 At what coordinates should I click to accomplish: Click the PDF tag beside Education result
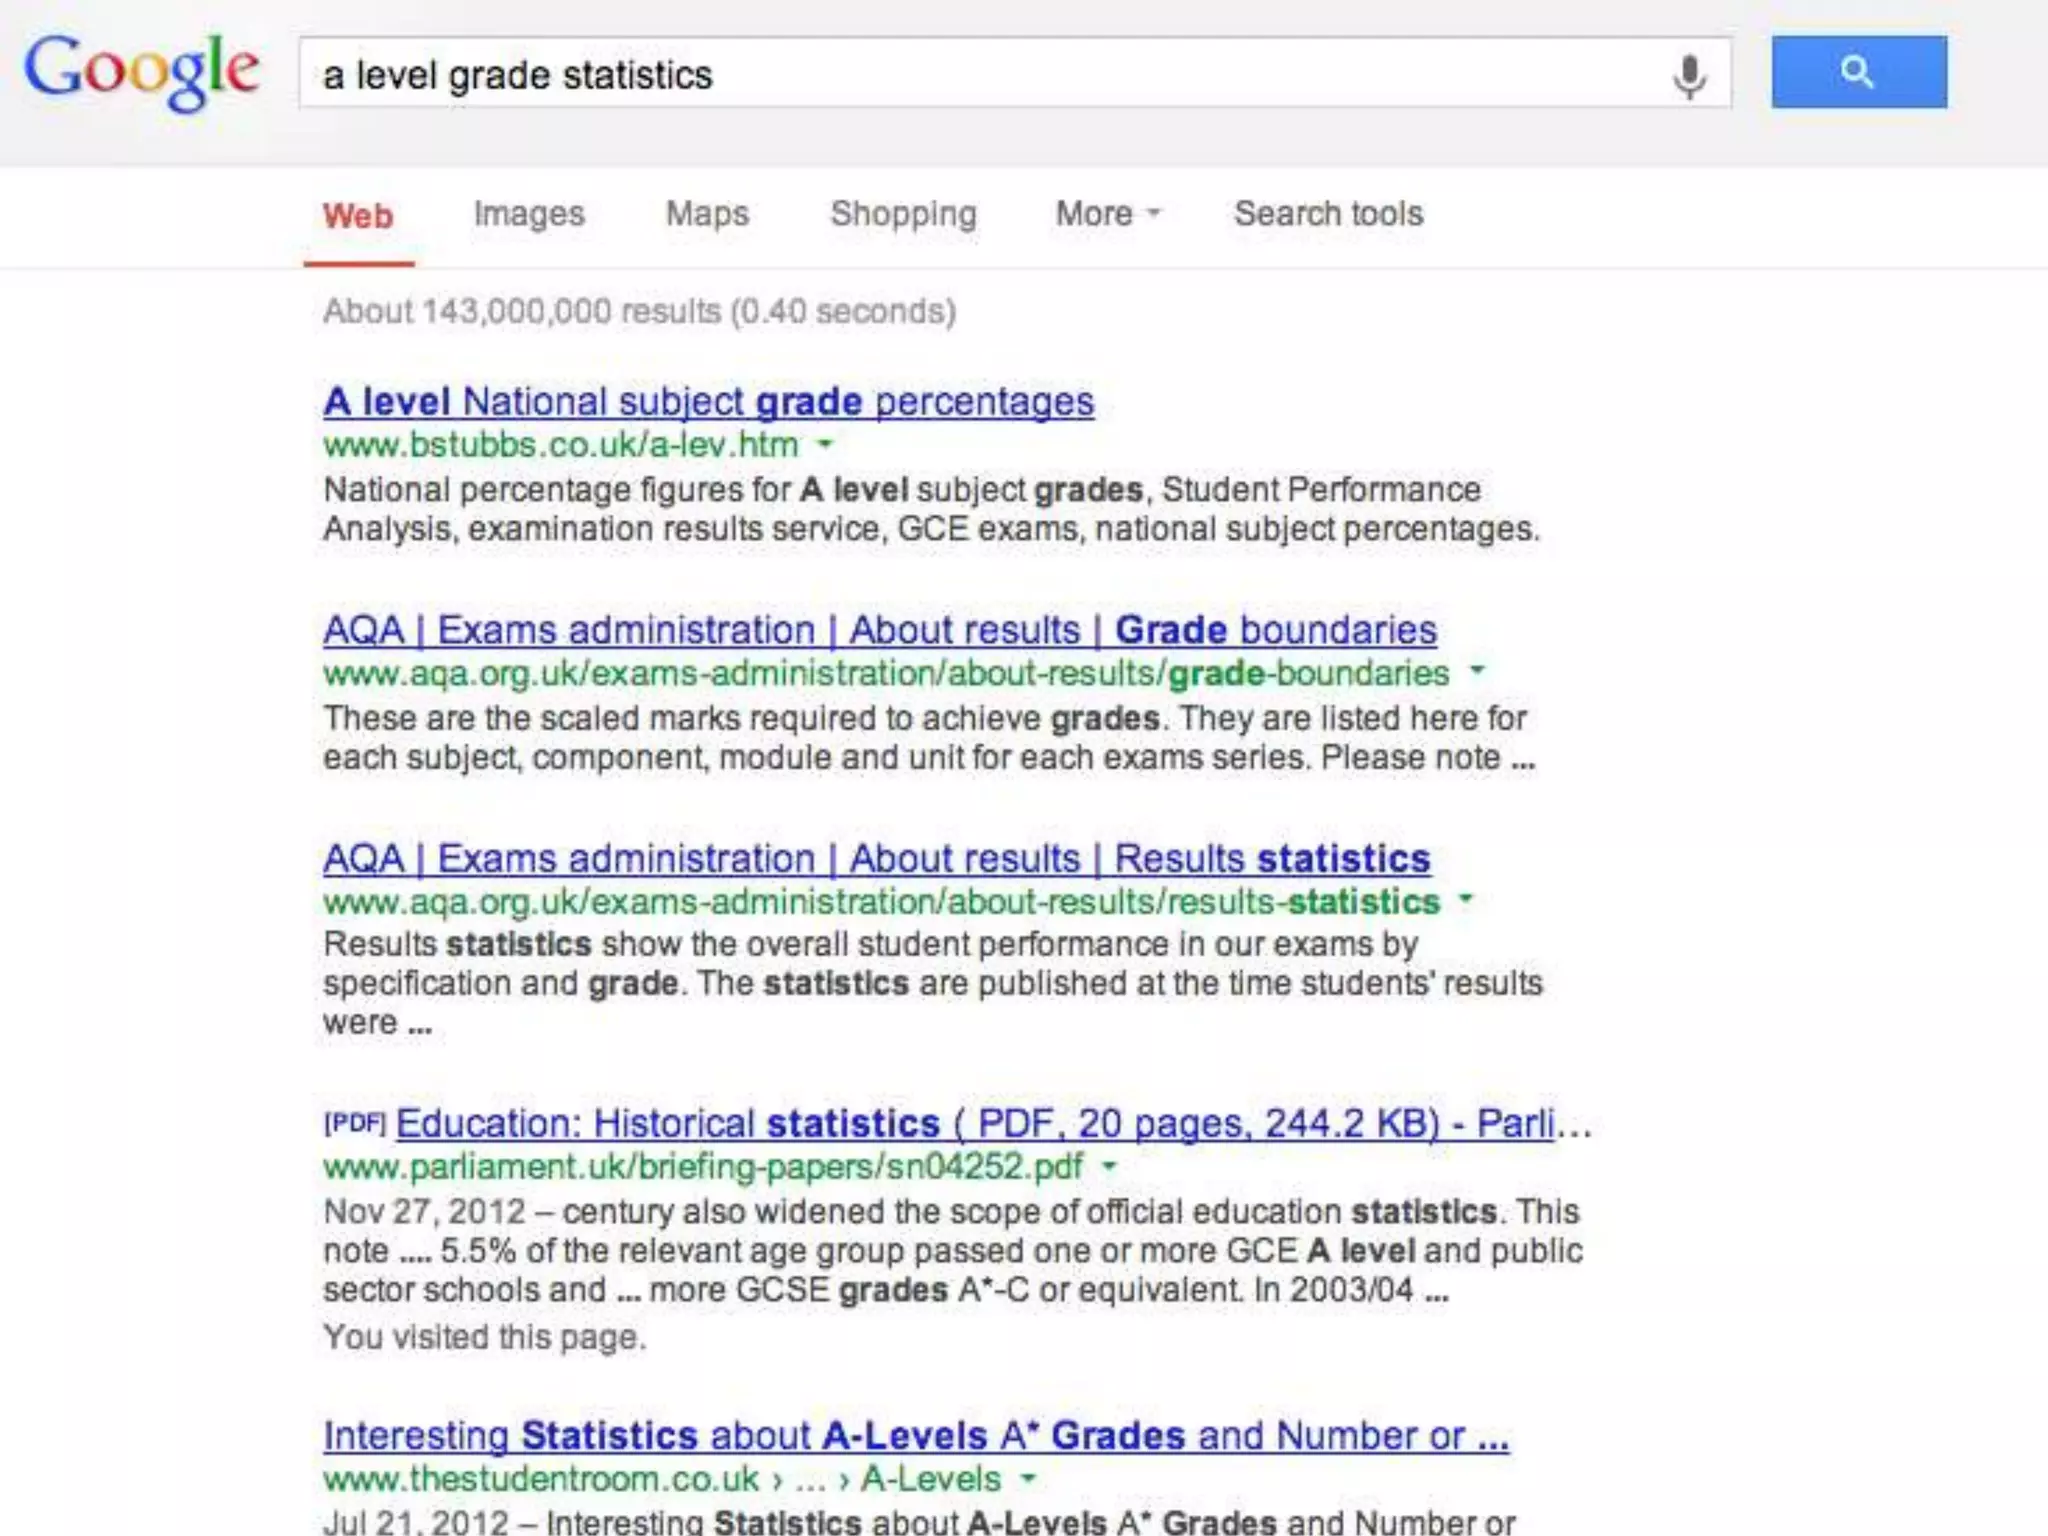point(354,1123)
